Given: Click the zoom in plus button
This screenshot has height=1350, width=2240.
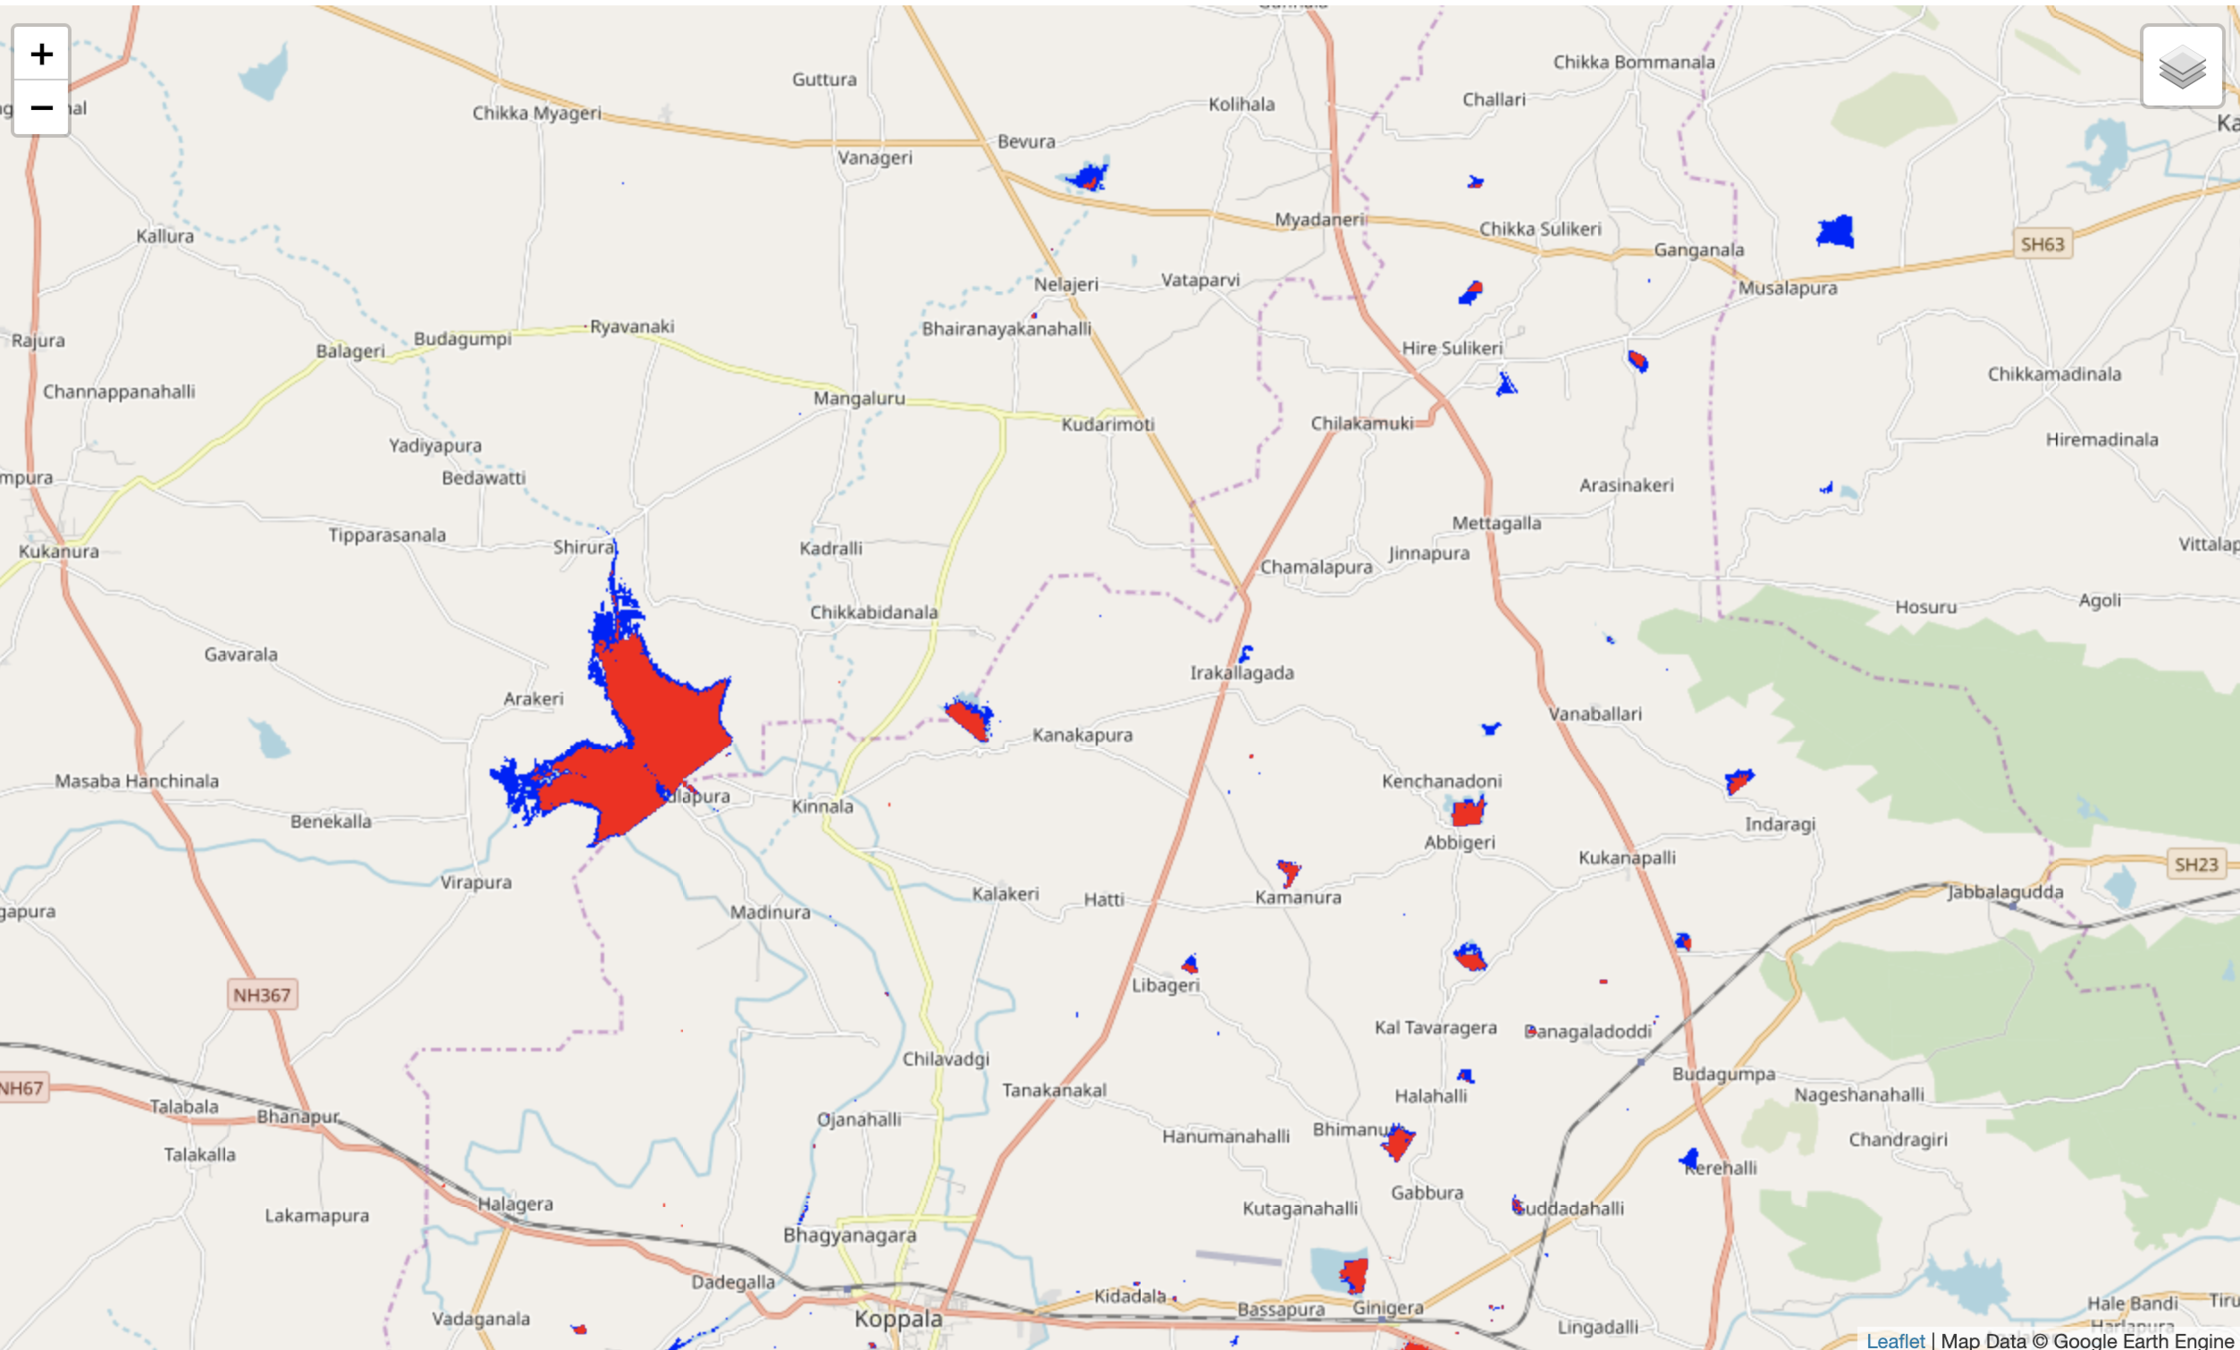Looking at the screenshot, I should pos(41,54).
